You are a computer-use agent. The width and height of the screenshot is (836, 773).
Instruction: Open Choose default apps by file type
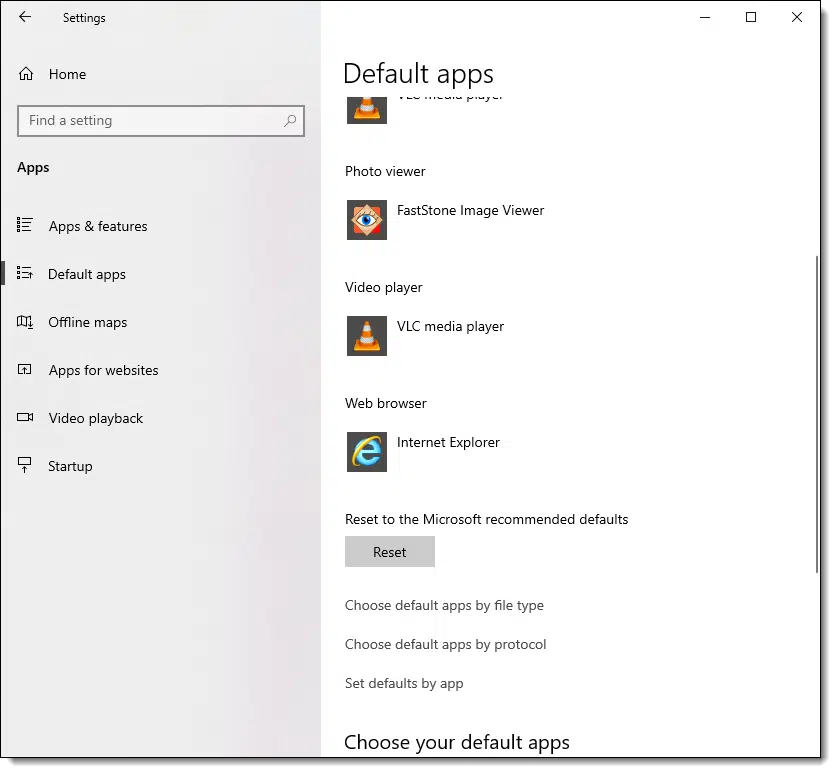pyautogui.click(x=444, y=606)
